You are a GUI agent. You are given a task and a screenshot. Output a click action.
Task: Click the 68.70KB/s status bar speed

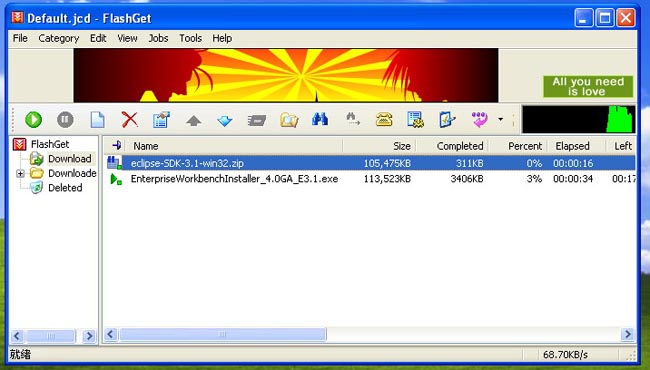pyautogui.click(x=565, y=355)
